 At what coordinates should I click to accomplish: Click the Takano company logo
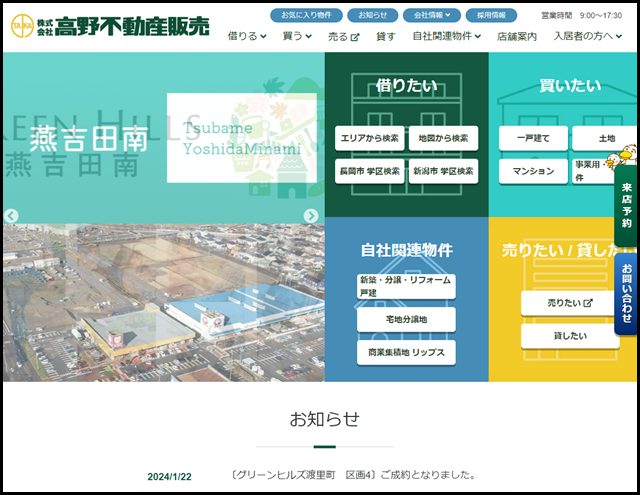point(110,26)
